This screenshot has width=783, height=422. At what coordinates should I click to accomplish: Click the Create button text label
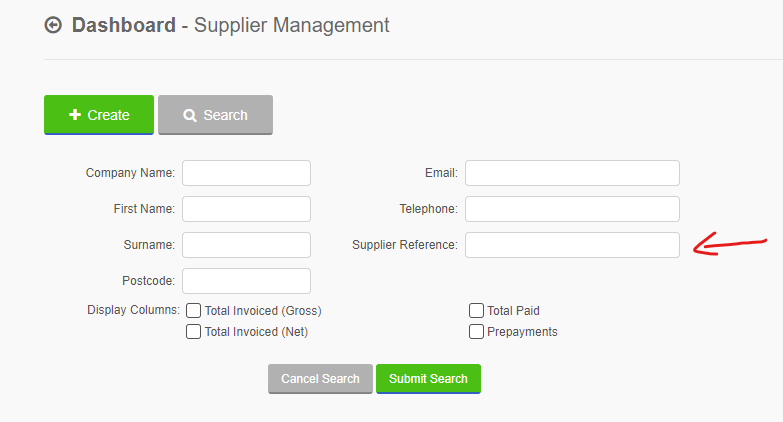tap(108, 115)
